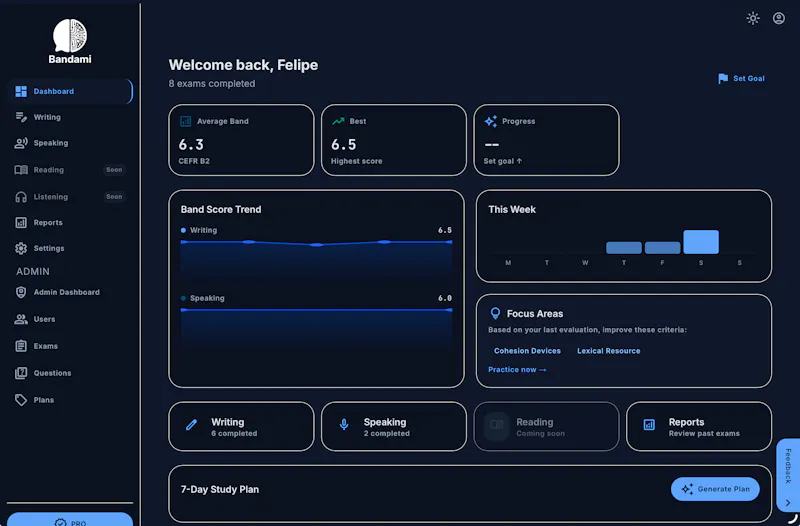
Task: Click the Best trending-up arrow icon
Action: coord(338,121)
